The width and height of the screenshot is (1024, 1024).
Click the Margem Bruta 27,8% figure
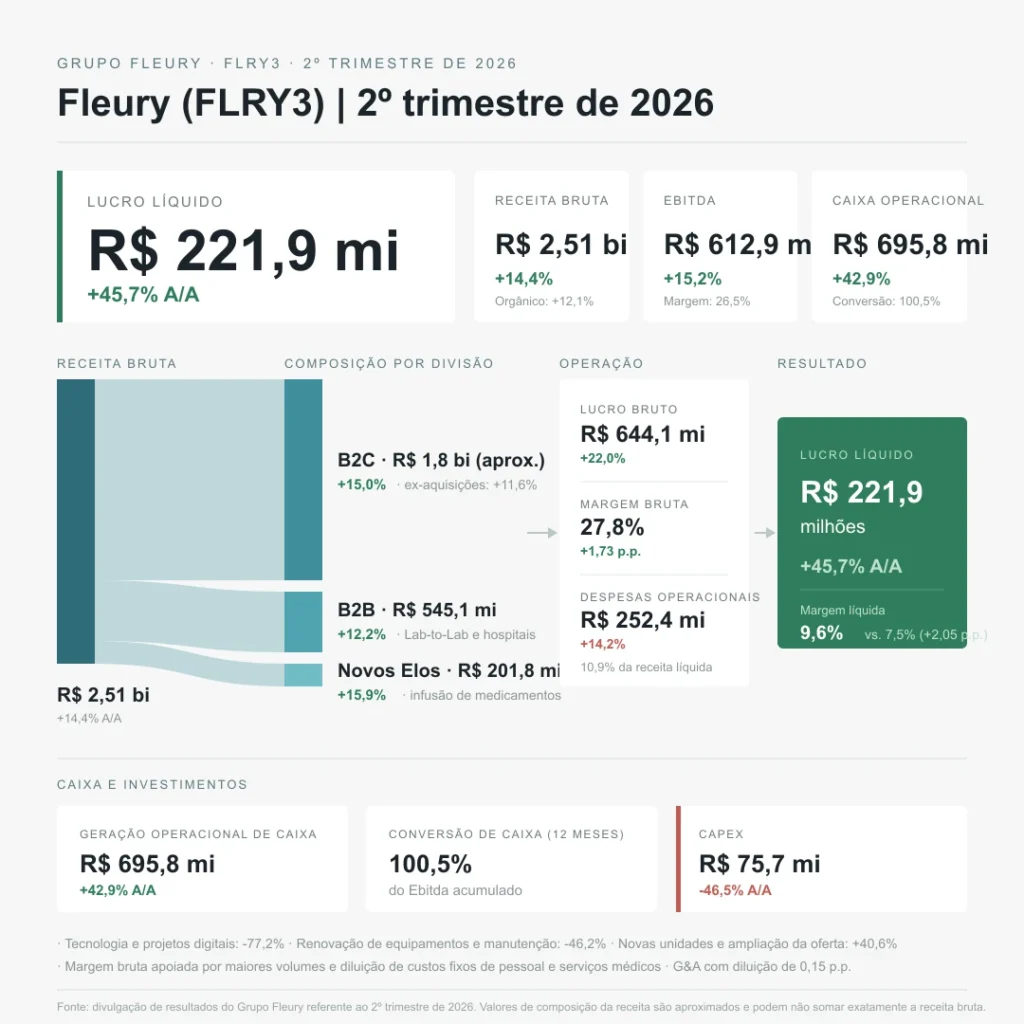pos(612,527)
